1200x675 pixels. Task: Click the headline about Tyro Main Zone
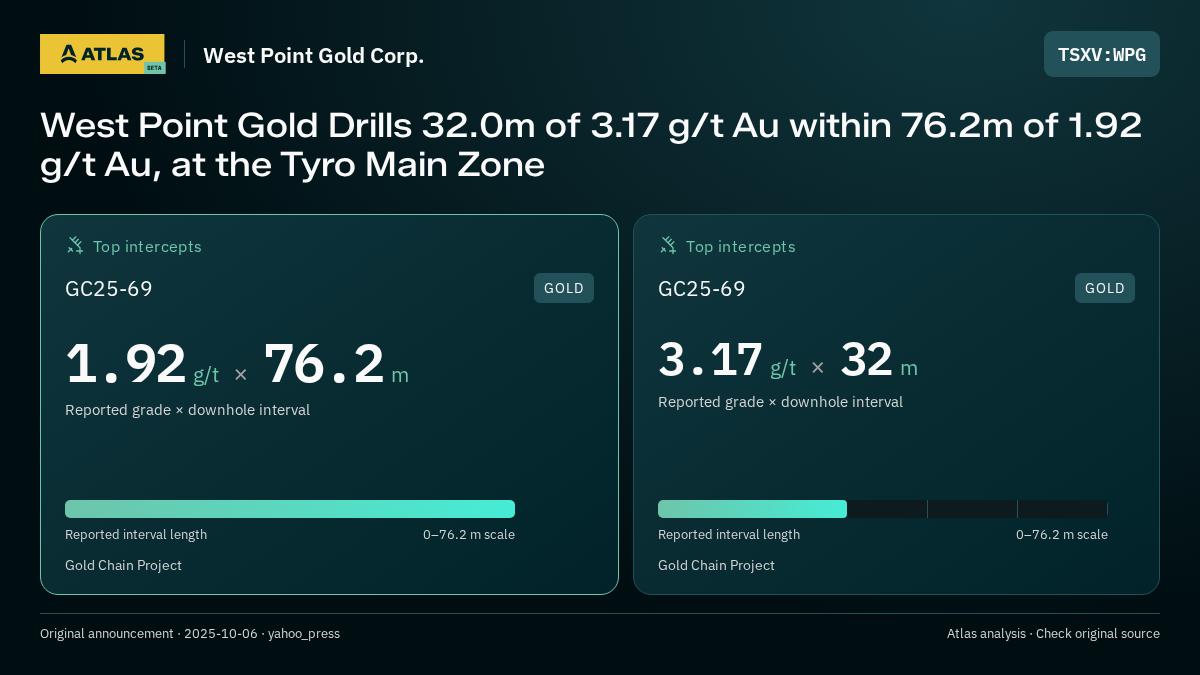coord(591,144)
